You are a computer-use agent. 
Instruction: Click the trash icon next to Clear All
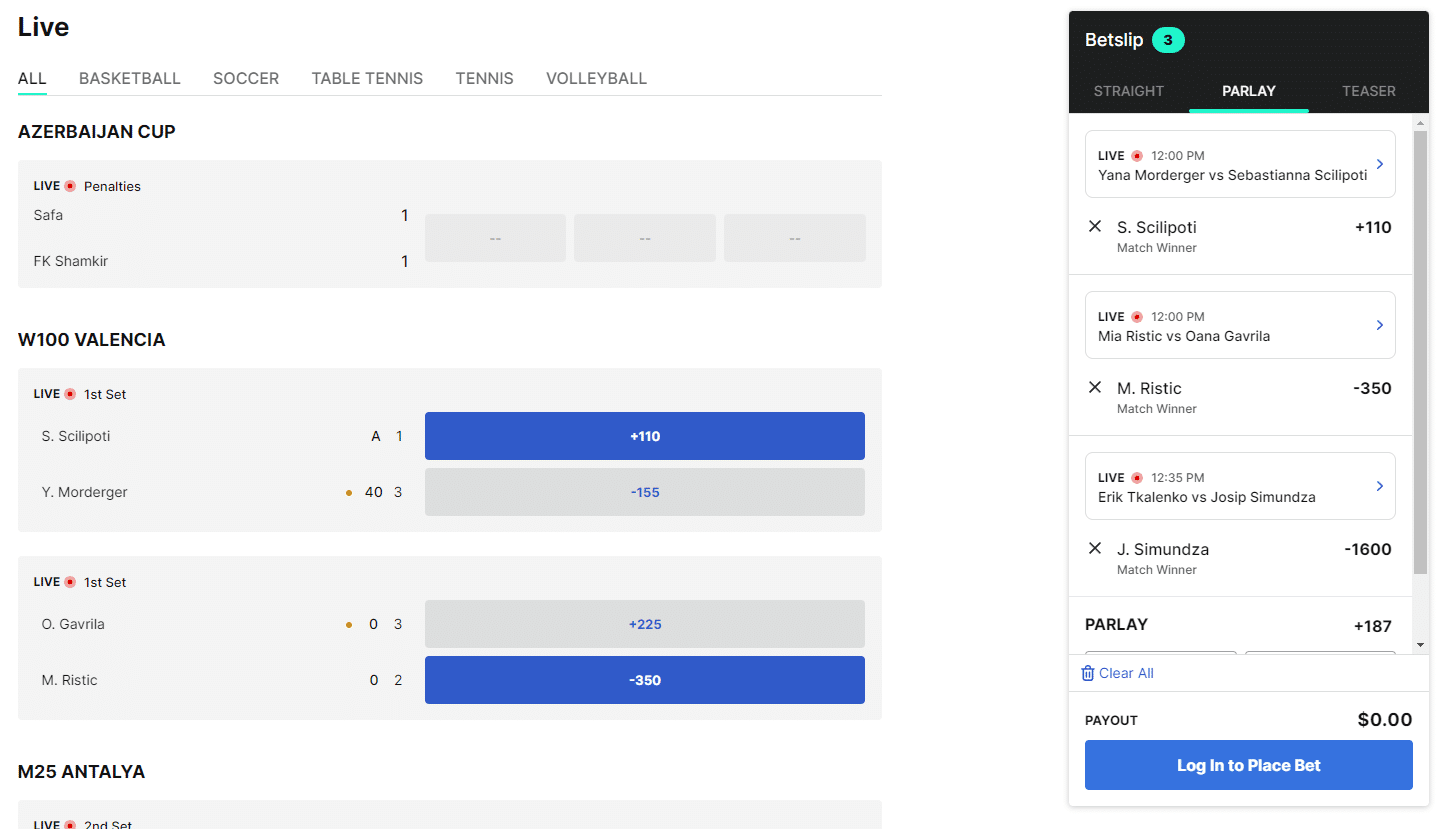[x=1088, y=673]
